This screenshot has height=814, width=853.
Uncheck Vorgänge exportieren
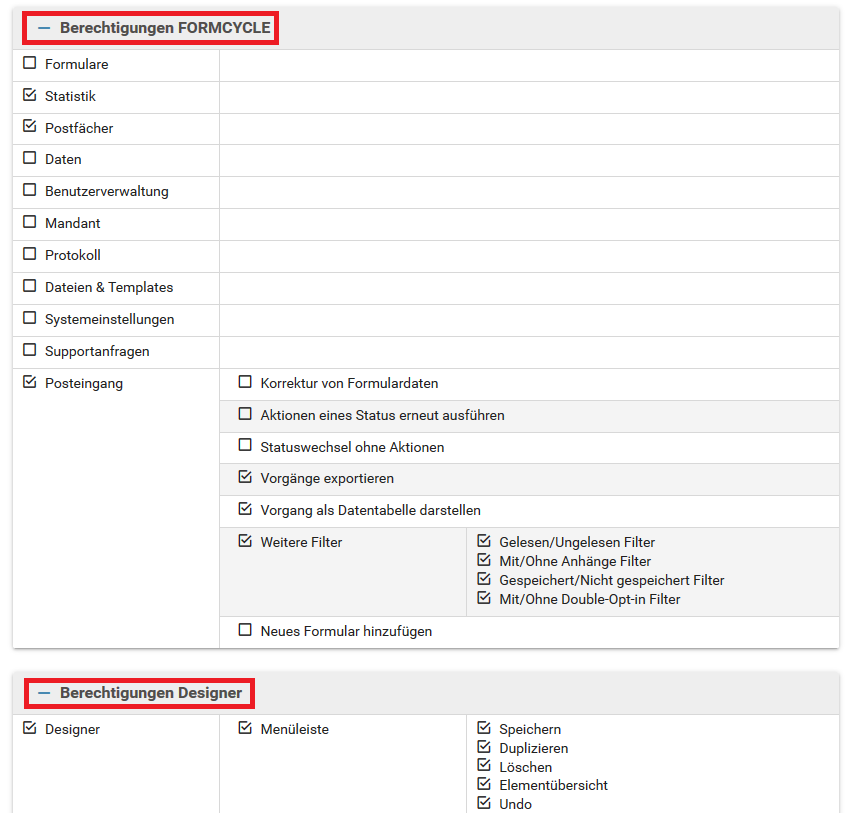(x=245, y=477)
